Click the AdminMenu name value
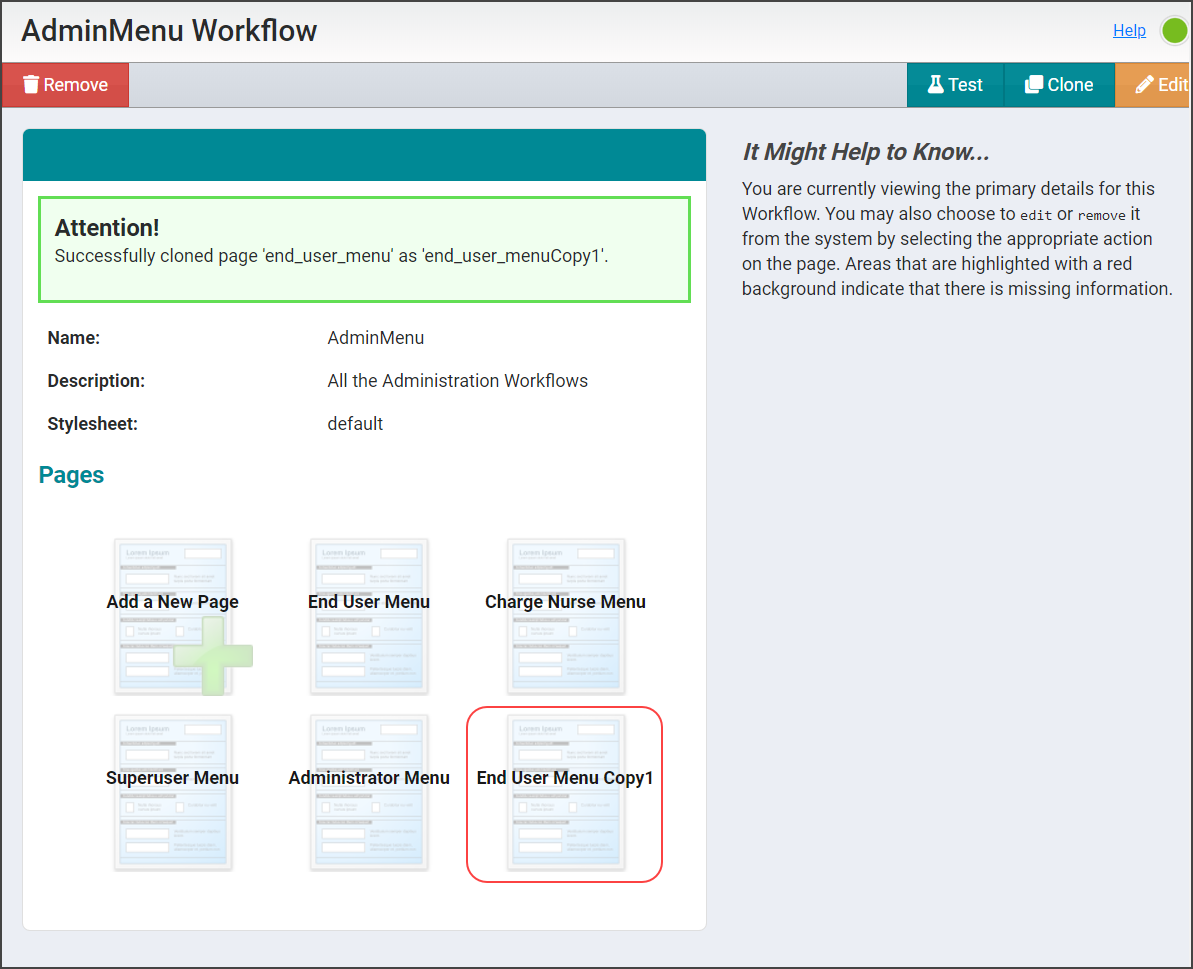The width and height of the screenshot is (1193, 969). pyautogui.click(x=376, y=338)
